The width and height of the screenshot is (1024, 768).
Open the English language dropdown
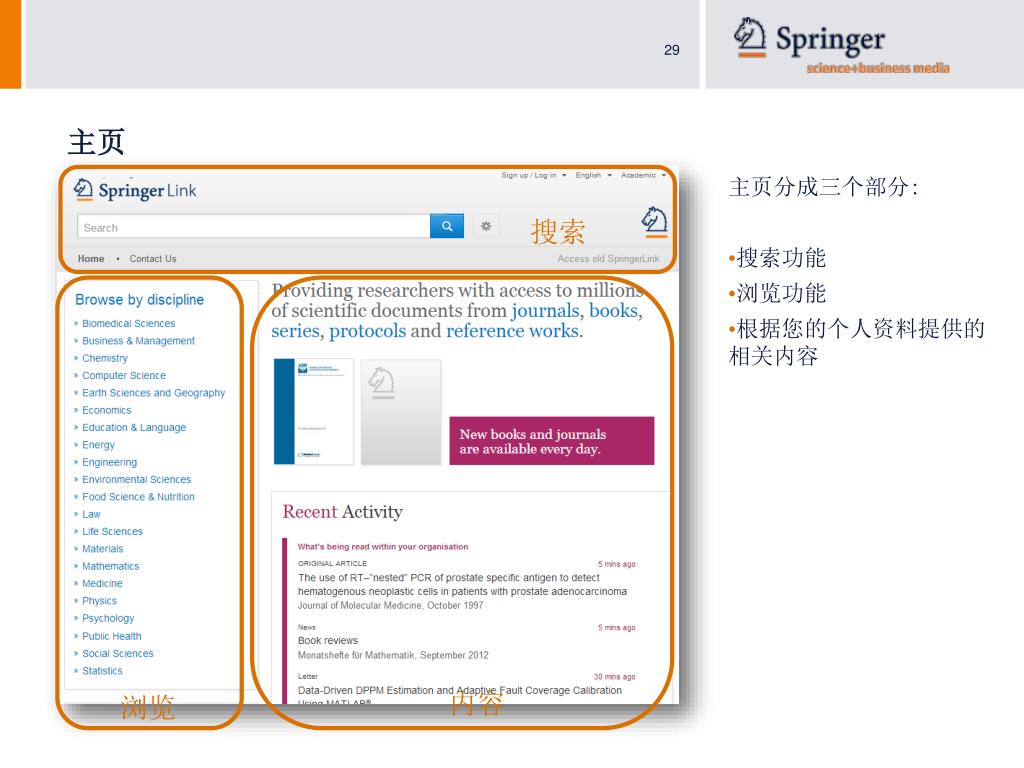click(593, 175)
